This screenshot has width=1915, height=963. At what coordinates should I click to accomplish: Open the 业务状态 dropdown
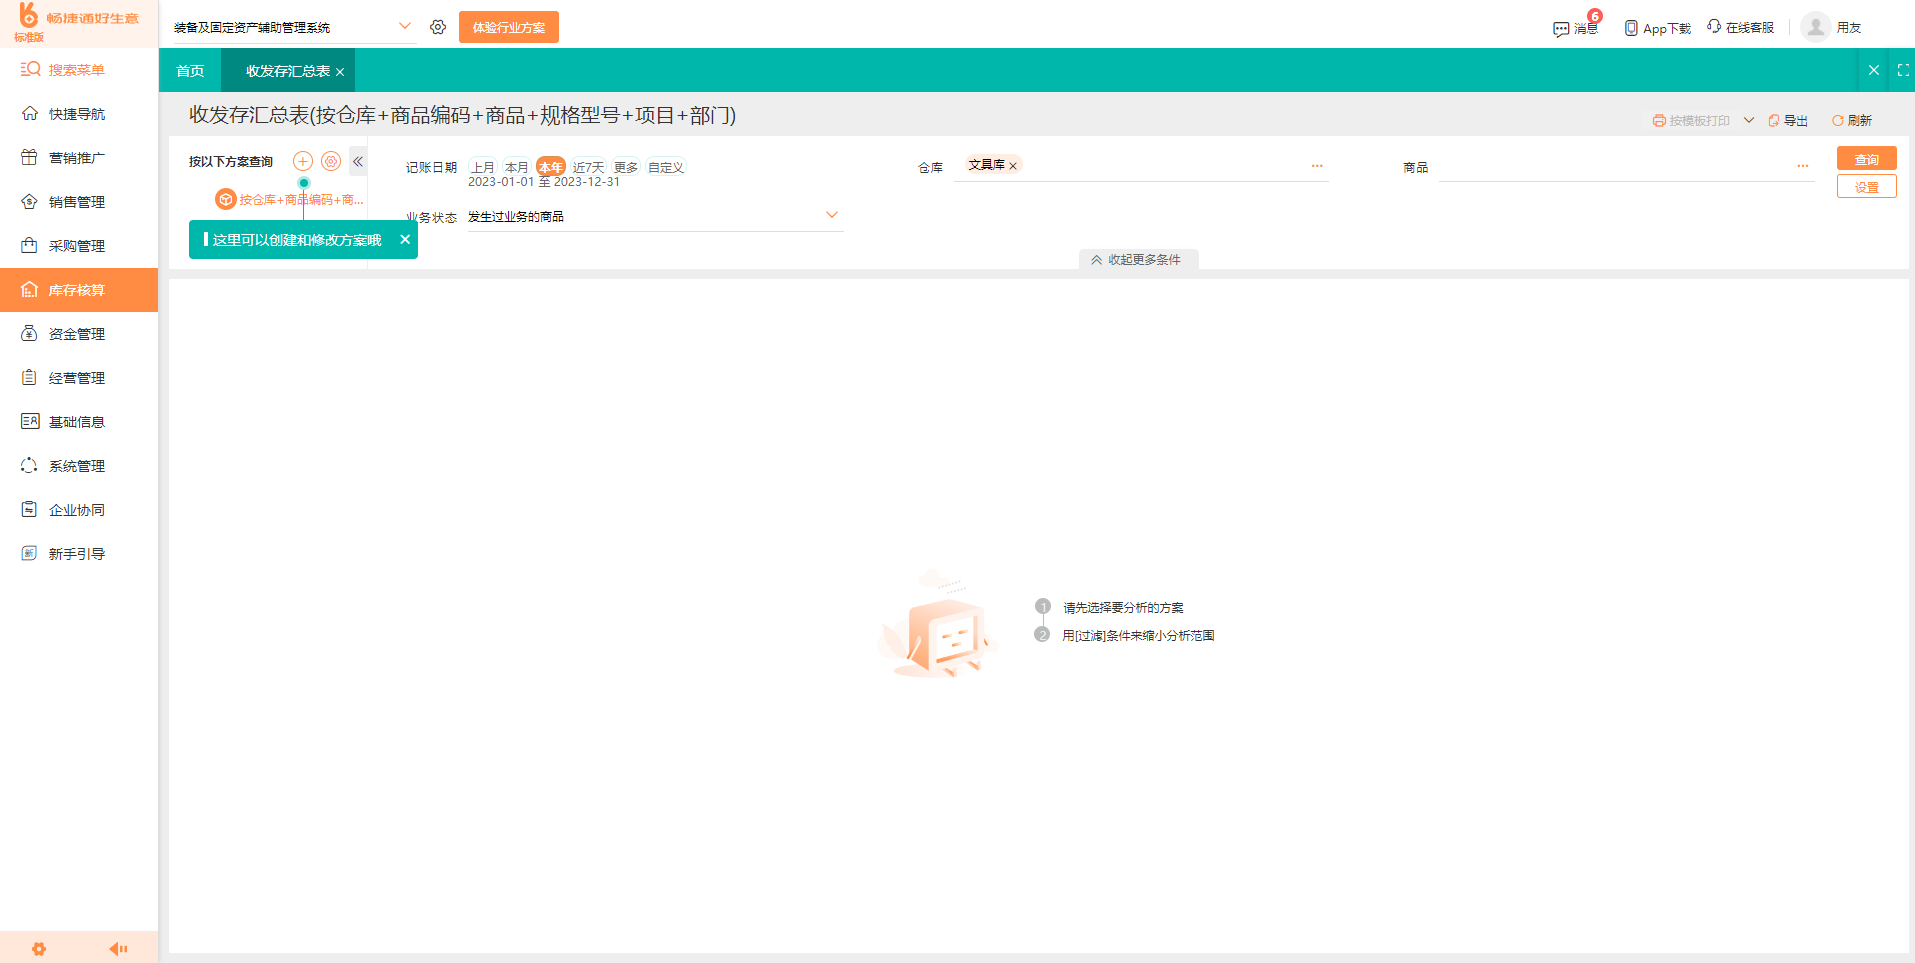click(x=831, y=215)
